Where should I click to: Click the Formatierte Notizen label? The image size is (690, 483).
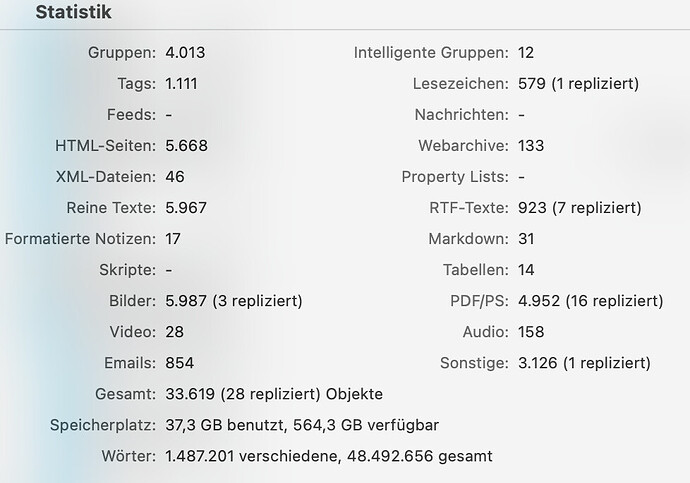pos(80,239)
